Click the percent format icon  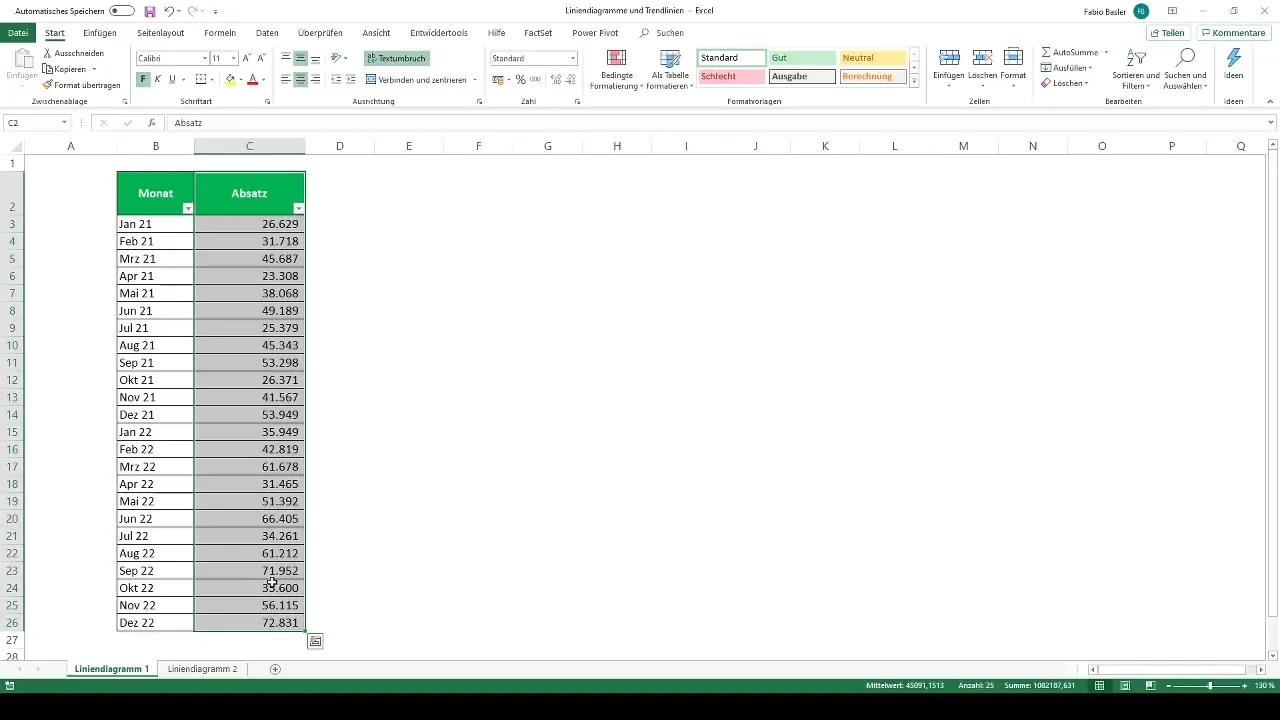pyautogui.click(x=520, y=79)
